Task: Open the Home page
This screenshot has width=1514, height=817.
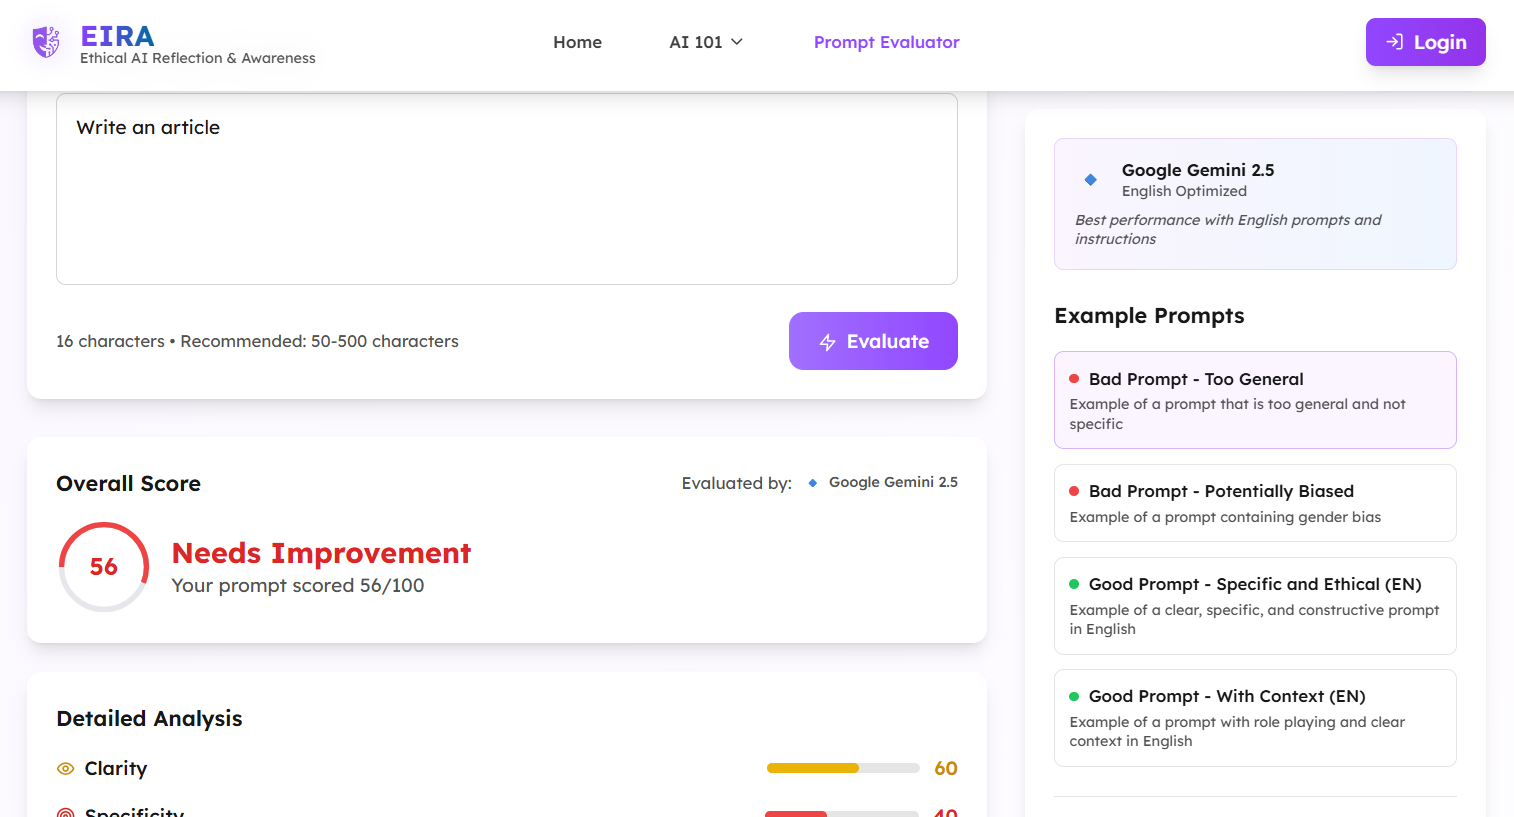Action: [x=577, y=42]
